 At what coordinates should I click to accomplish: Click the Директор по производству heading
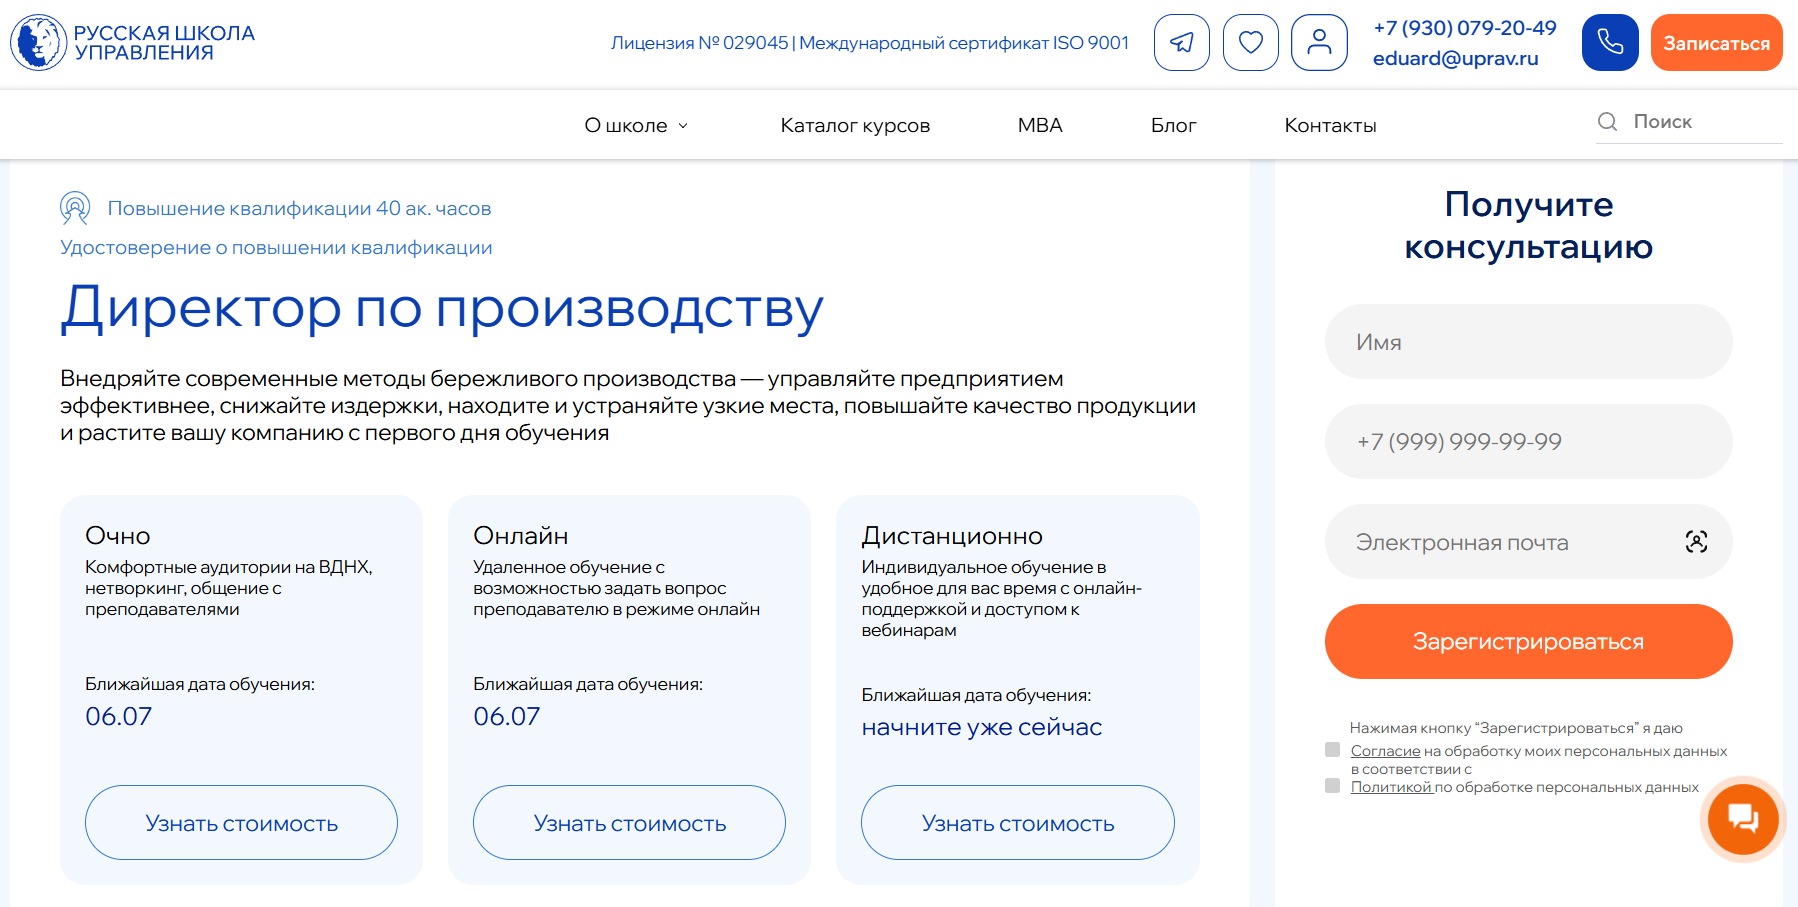coord(442,308)
